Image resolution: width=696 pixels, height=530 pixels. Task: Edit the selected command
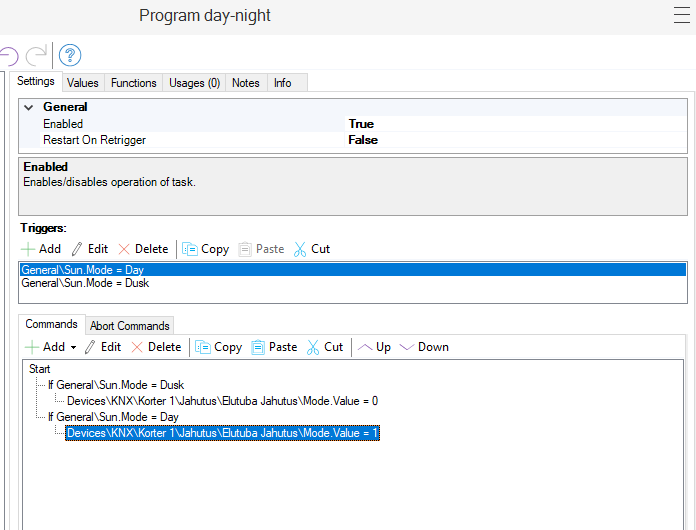[101, 347]
